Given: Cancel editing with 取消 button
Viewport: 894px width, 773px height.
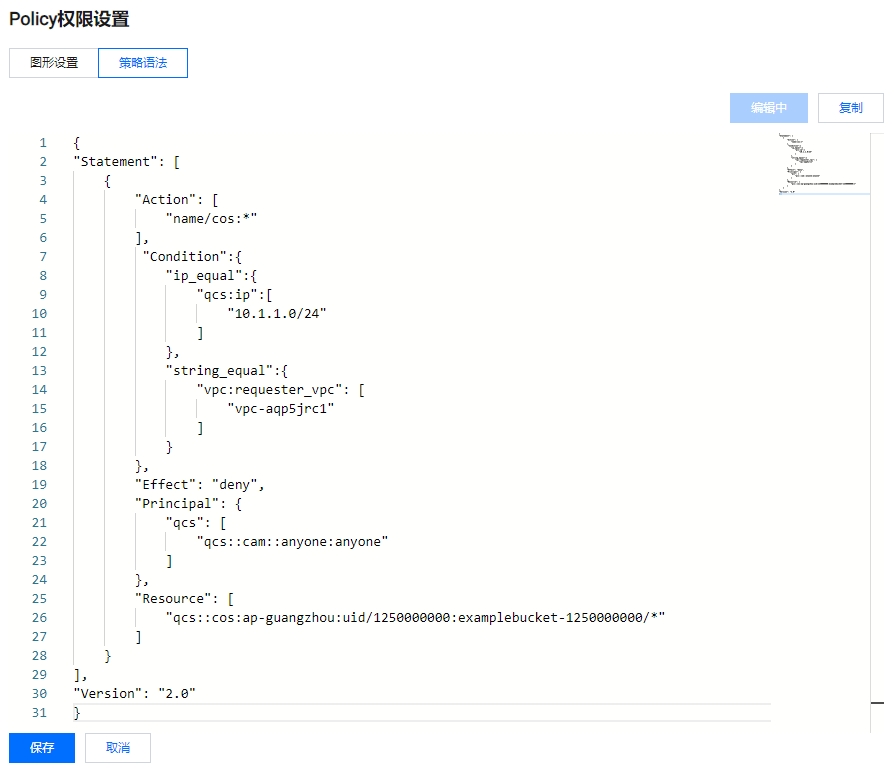Looking at the screenshot, I should tap(118, 748).
